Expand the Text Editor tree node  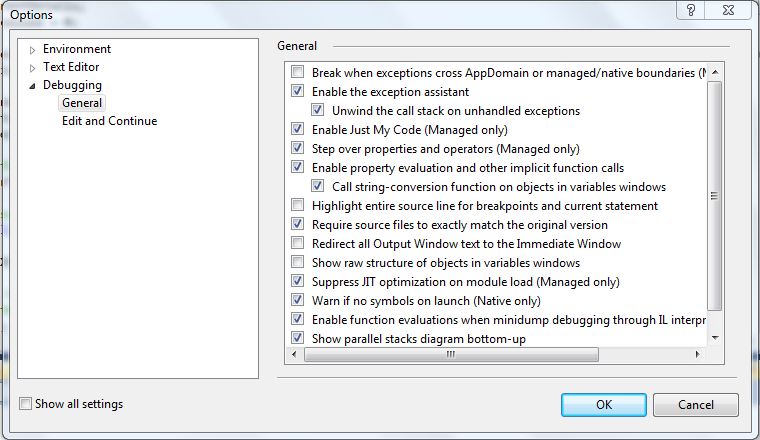coord(32,68)
